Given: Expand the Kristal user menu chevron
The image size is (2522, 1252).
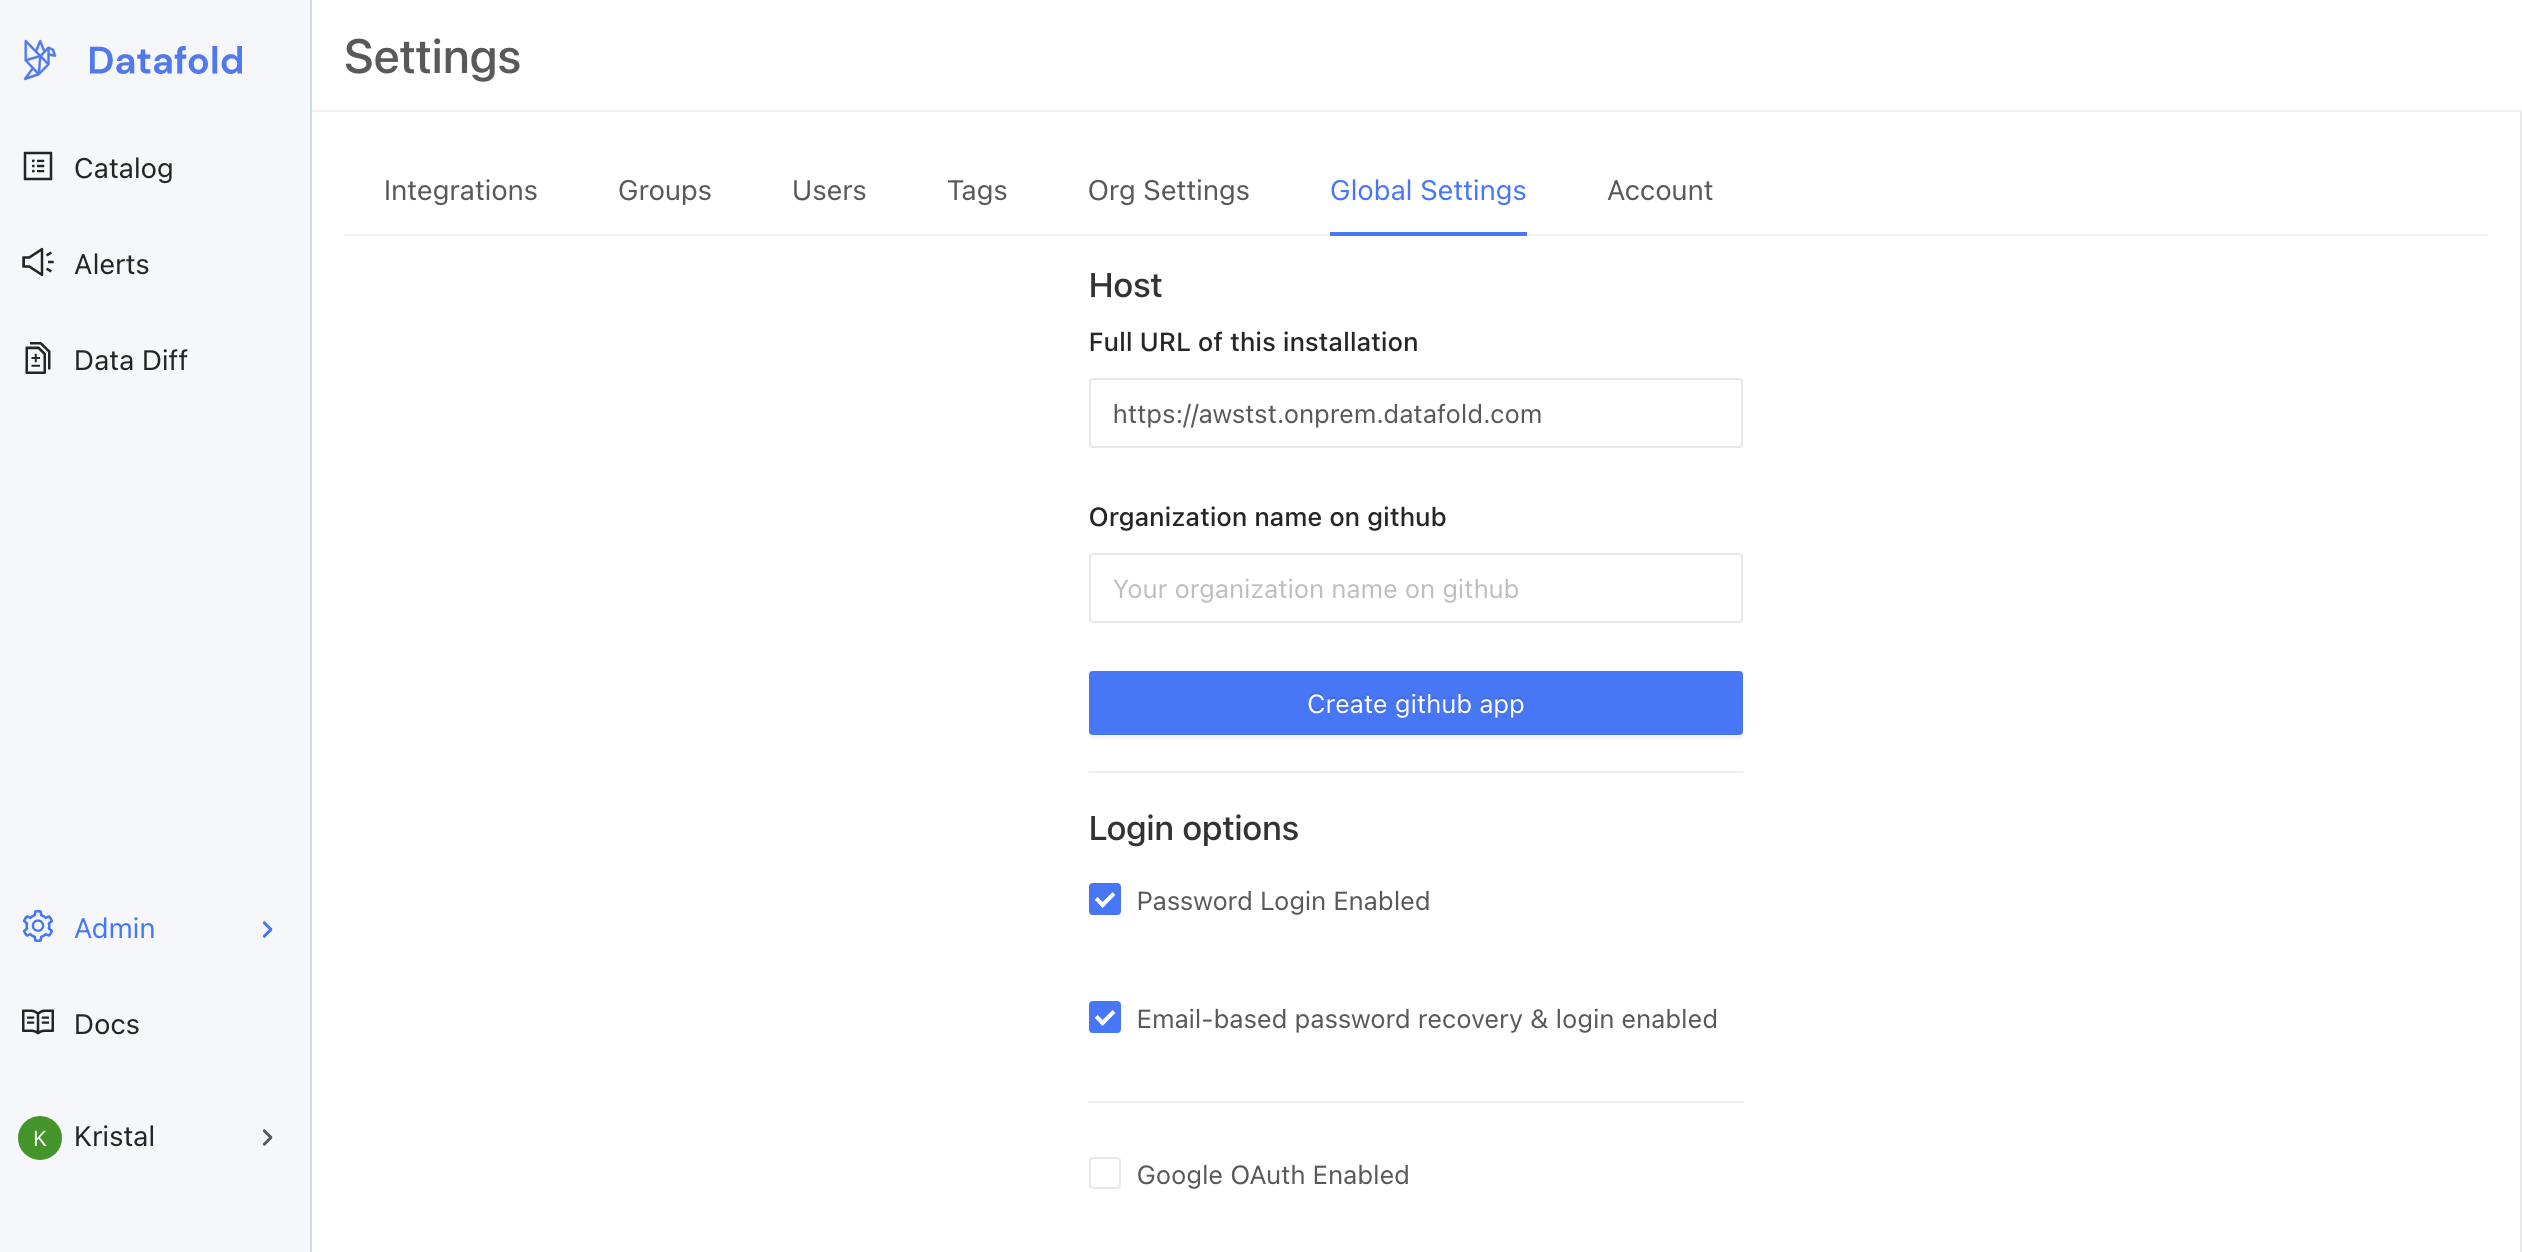Looking at the screenshot, I should [x=267, y=1137].
